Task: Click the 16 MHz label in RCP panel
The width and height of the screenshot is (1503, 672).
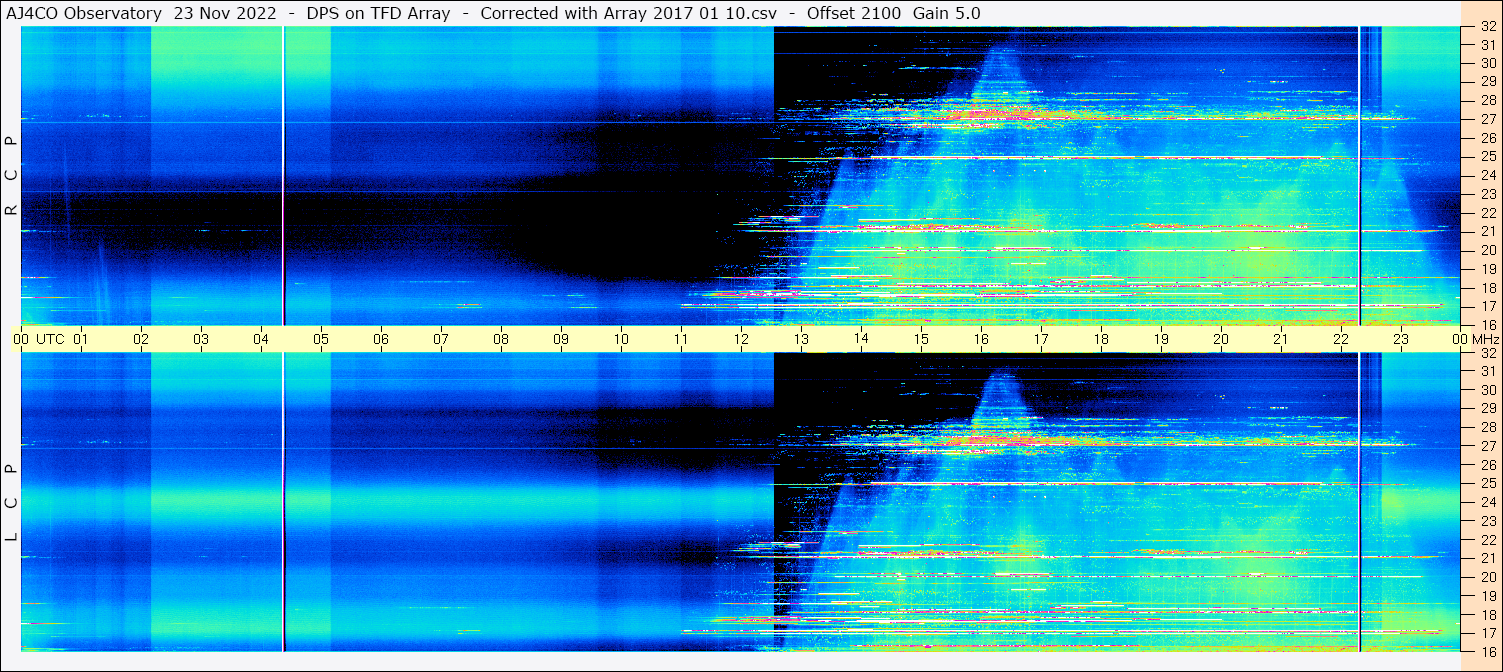Action: (1487, 325)
